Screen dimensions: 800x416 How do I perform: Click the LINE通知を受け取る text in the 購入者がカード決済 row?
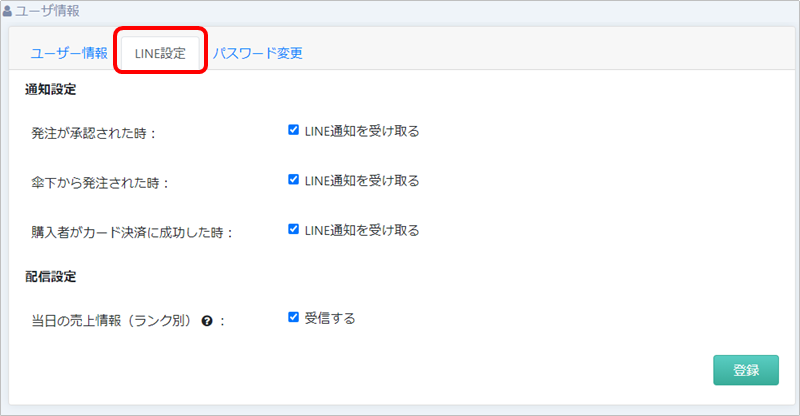click(361, 230)
